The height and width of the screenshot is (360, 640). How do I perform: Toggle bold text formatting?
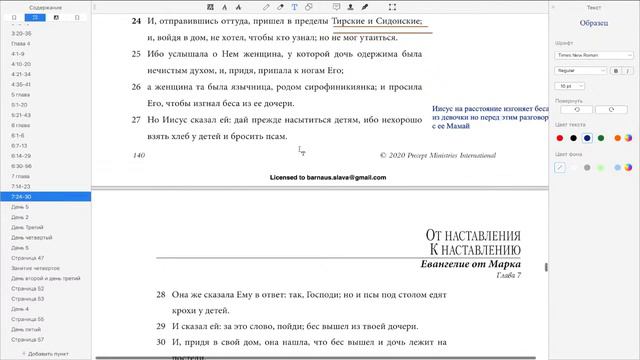[x=616, y=71]
